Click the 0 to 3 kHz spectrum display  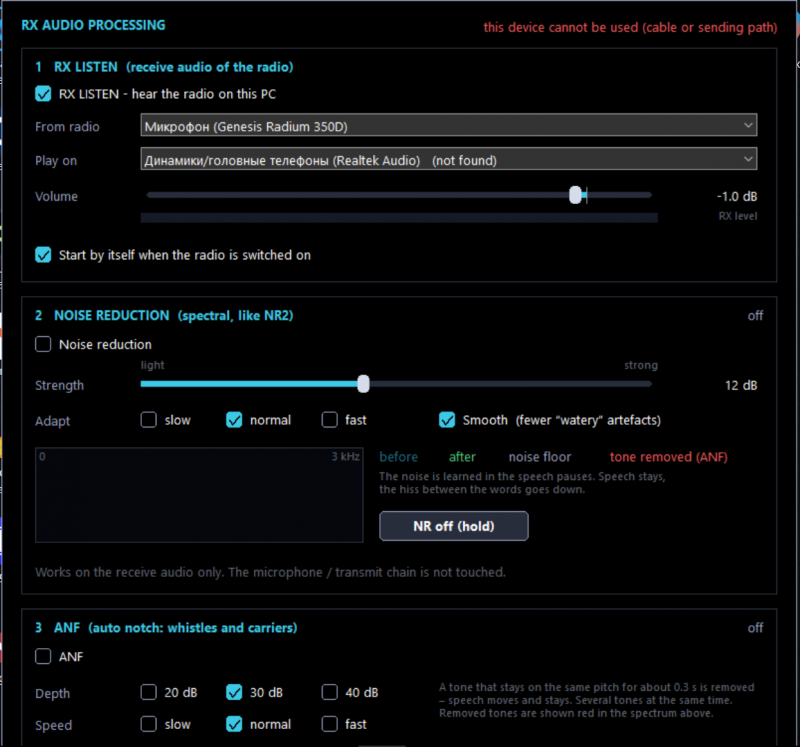pos(199,495)
